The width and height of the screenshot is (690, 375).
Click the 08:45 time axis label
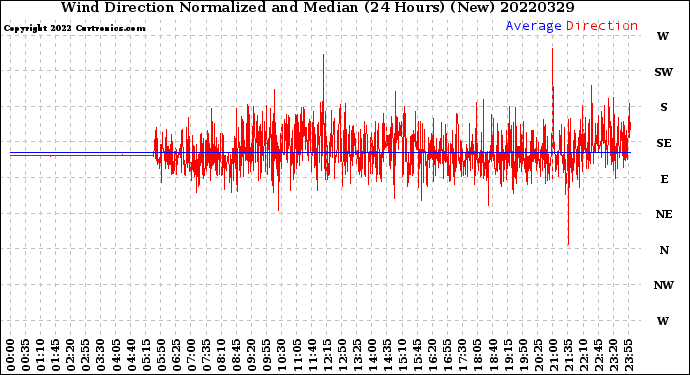point(236,356)
